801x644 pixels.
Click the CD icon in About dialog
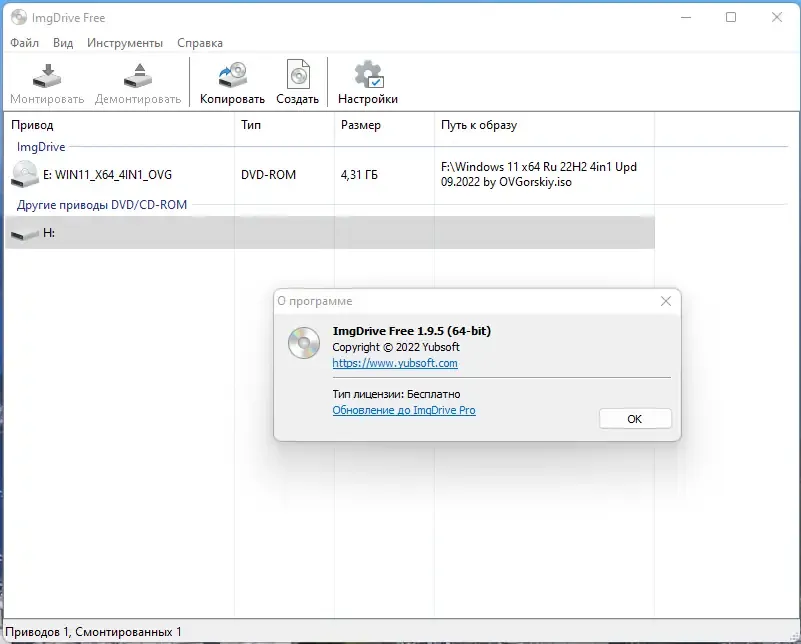304,343
